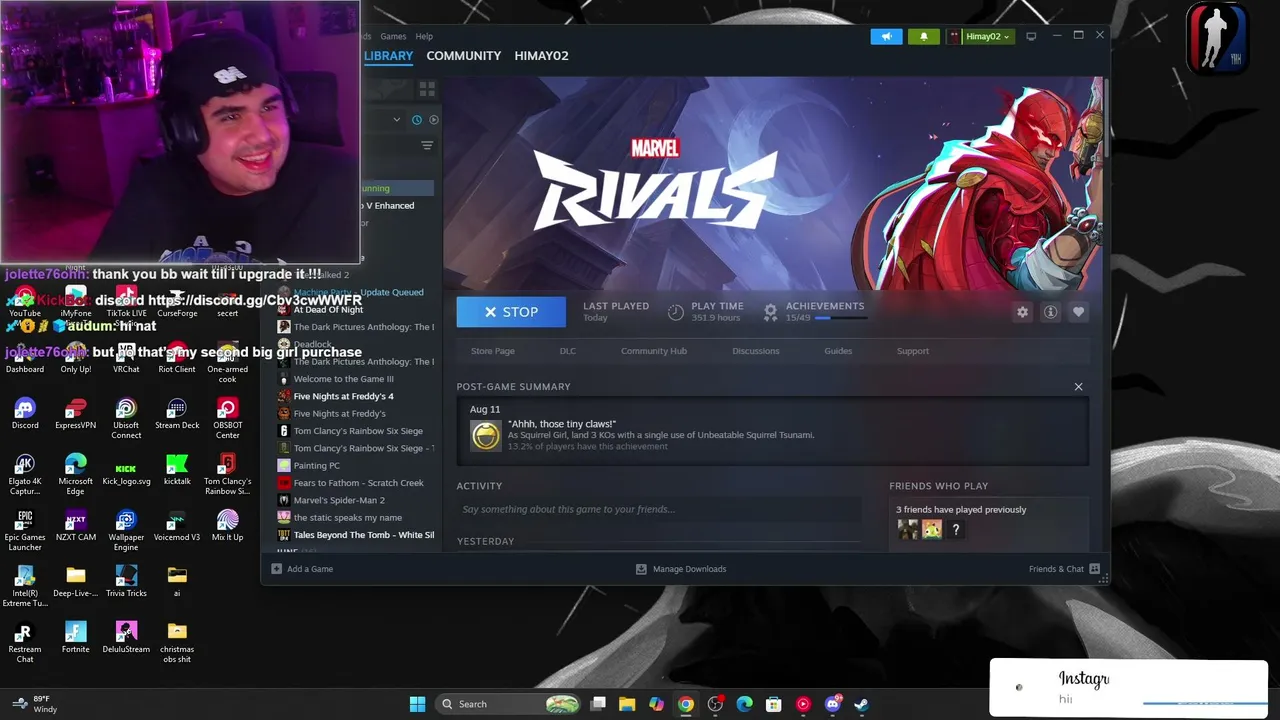Screen dimensions: 1280x720
Task: Open the OBSBOT Center desktop shortcut
Action: tap(228, 418)
